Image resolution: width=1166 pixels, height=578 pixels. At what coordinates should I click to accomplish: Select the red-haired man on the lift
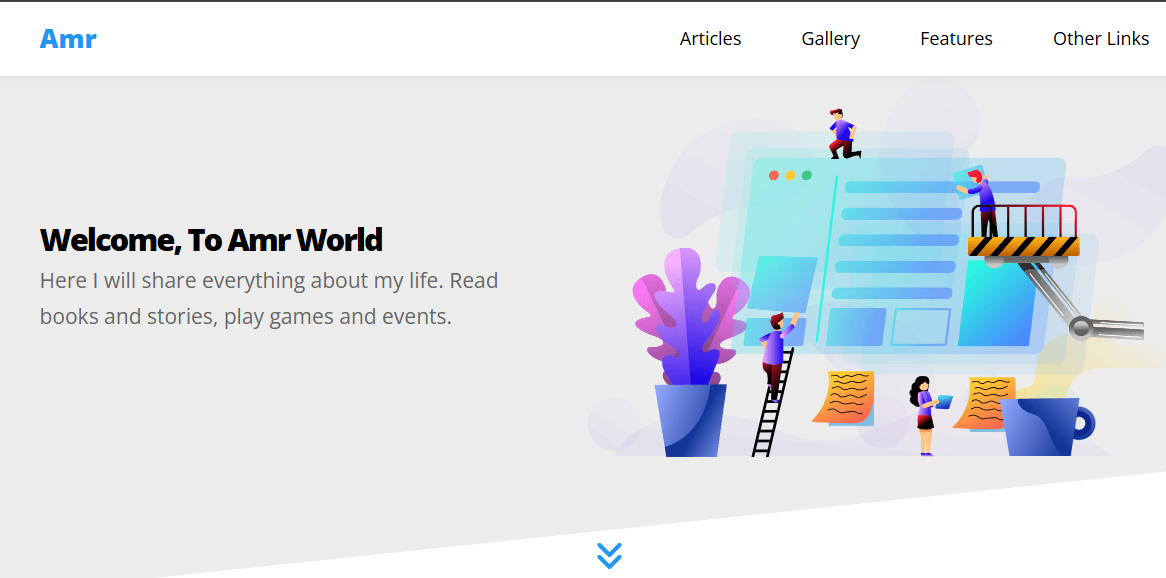click(982, 201)
